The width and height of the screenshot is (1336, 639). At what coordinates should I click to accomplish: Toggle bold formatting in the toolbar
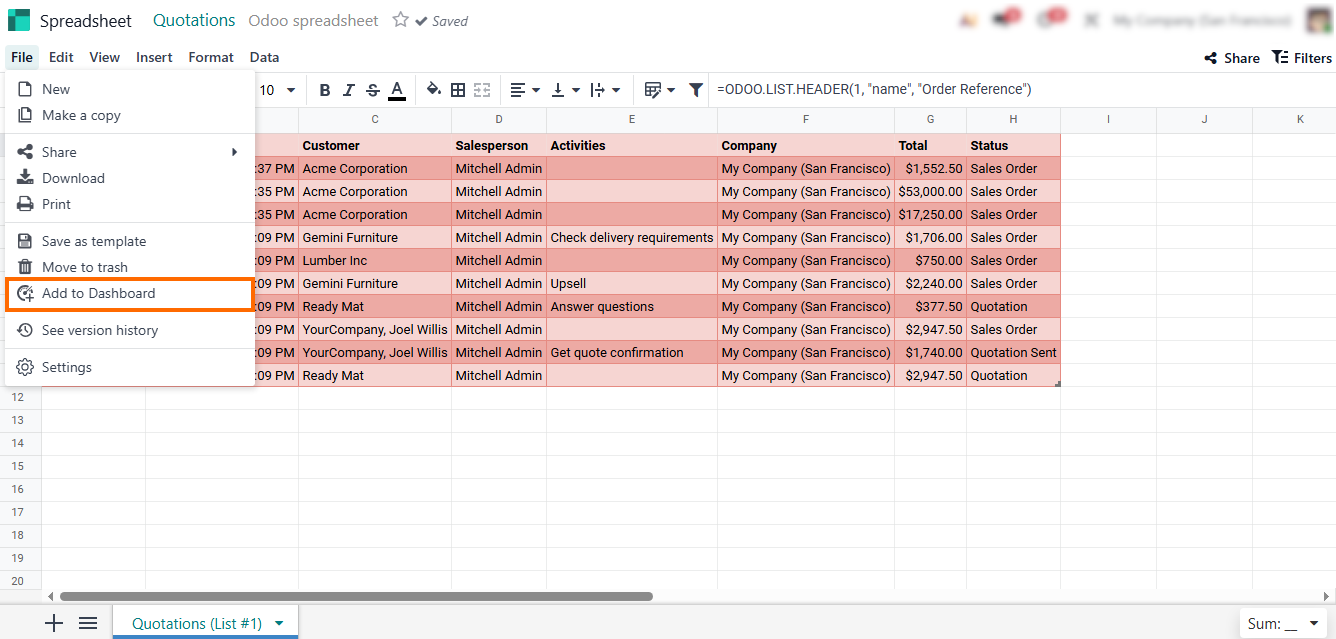click(325, 90)
